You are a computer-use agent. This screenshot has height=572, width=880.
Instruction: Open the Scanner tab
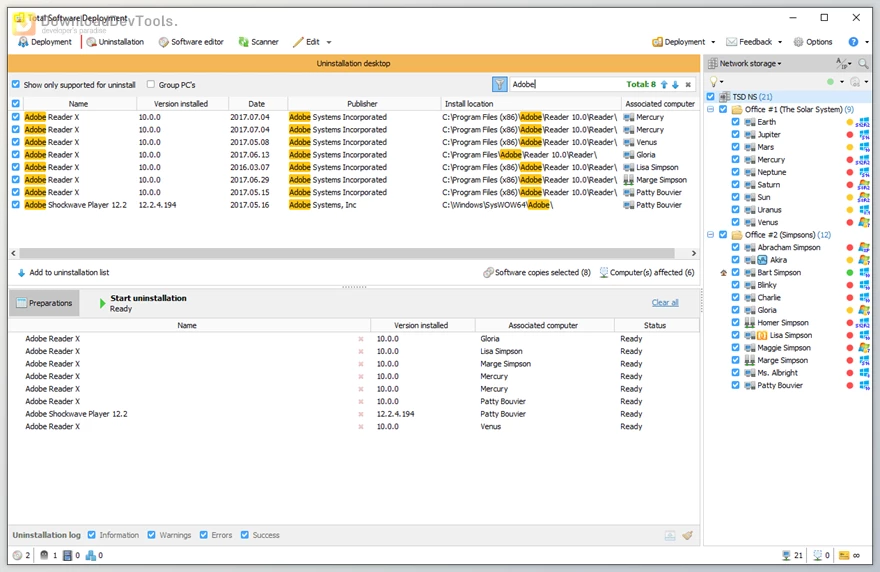pos(258,42)
